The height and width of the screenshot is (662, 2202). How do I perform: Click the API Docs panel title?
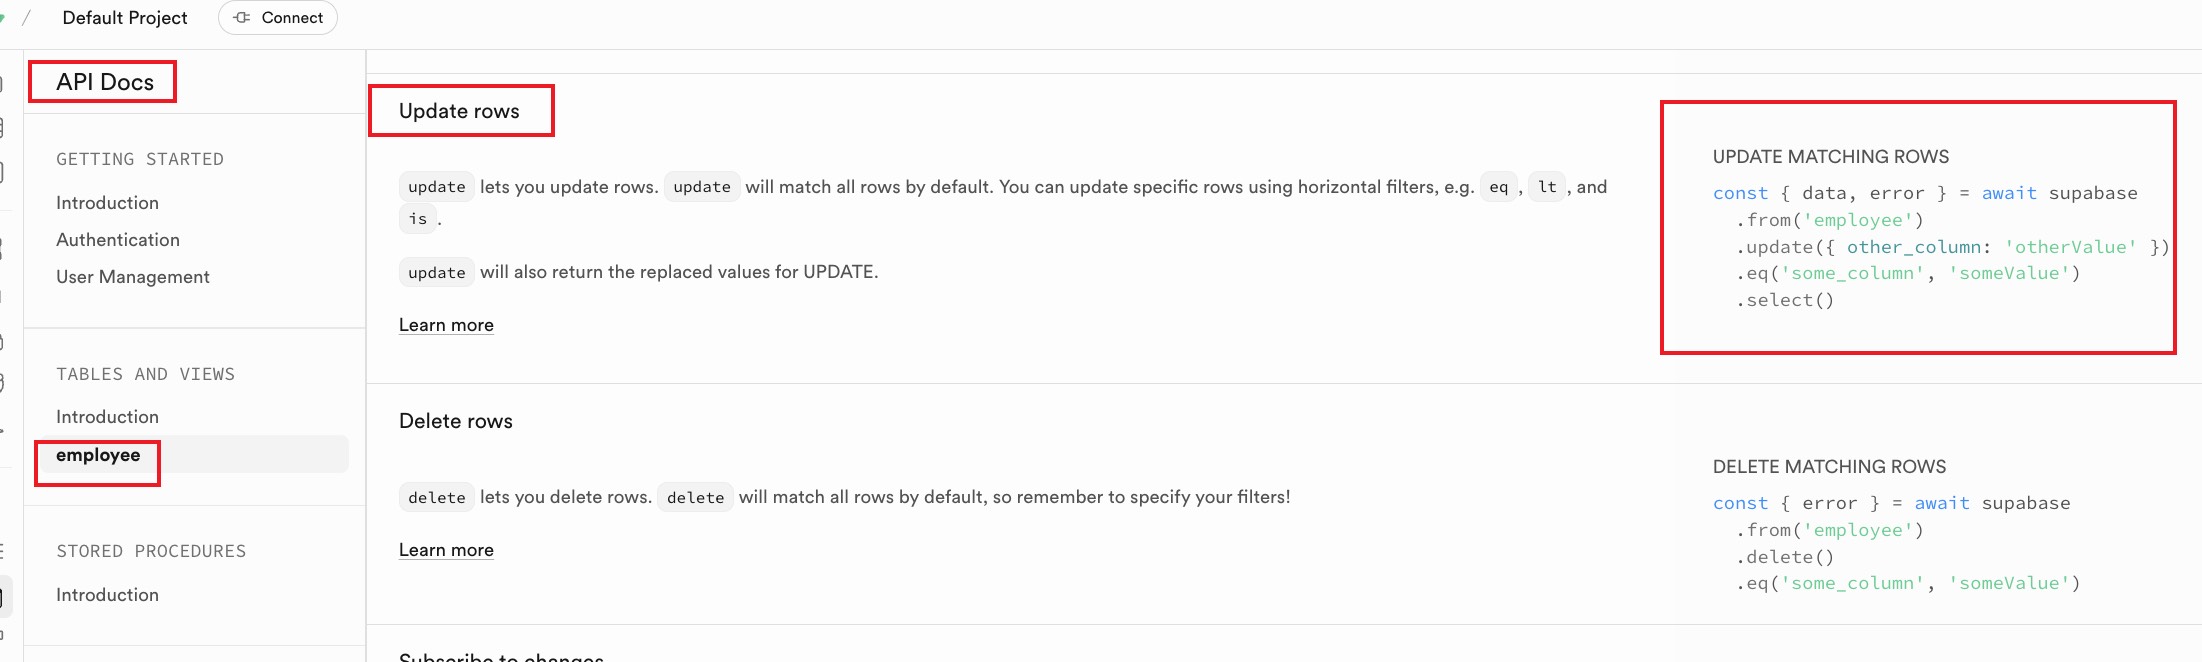[x=105, y=82]
